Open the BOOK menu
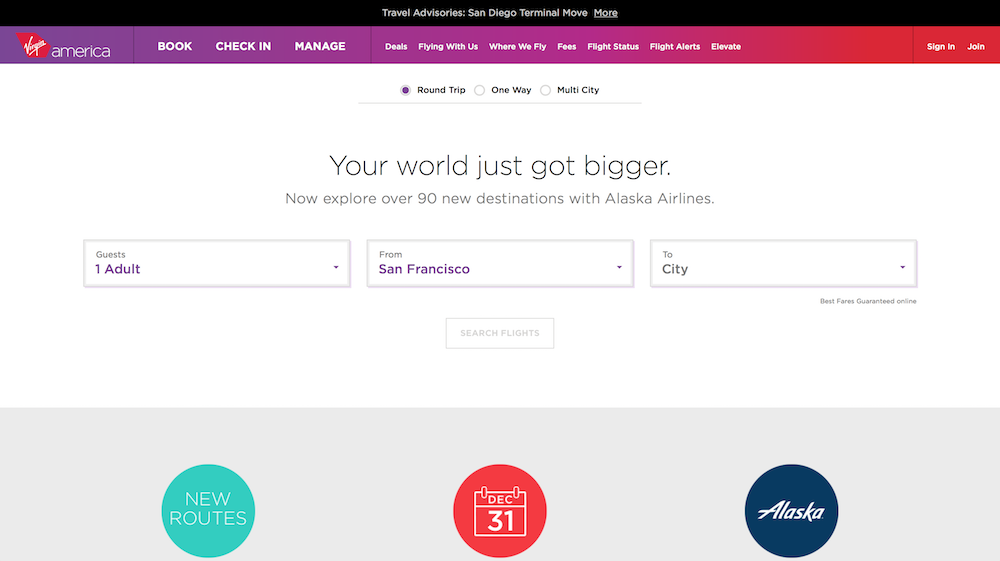This screenshot has height=561, width=1000. pyautogui.click(x=175, y=46)
